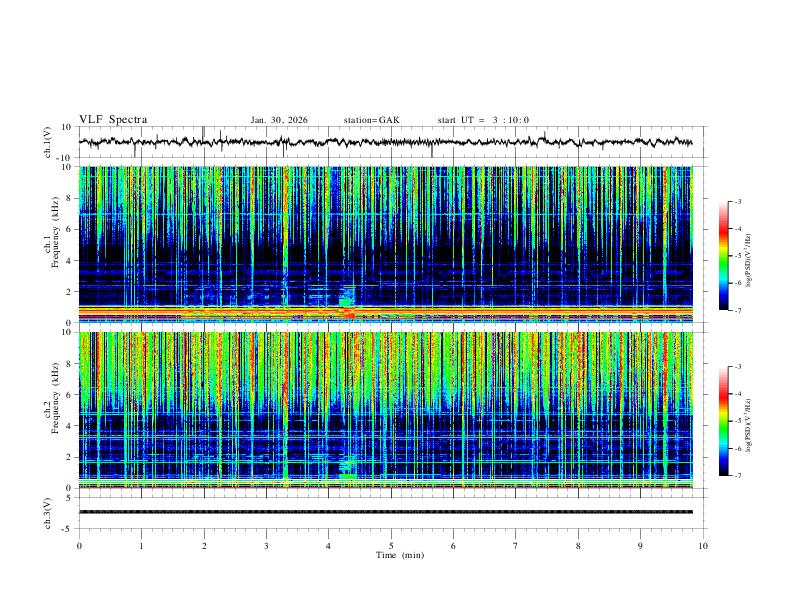Select the "start UT = 3 :10: 0" text
Image resolution: width=792 pixels, height=612 pixels.
483,120
